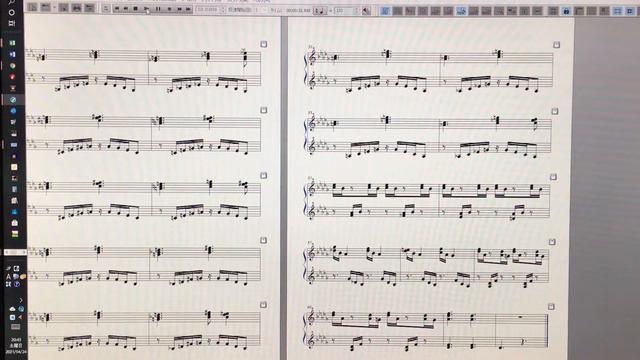This screenshot has height=360, width=640.
Task: Open Excel from the Windows taskbar
Action: pos(13,43)
